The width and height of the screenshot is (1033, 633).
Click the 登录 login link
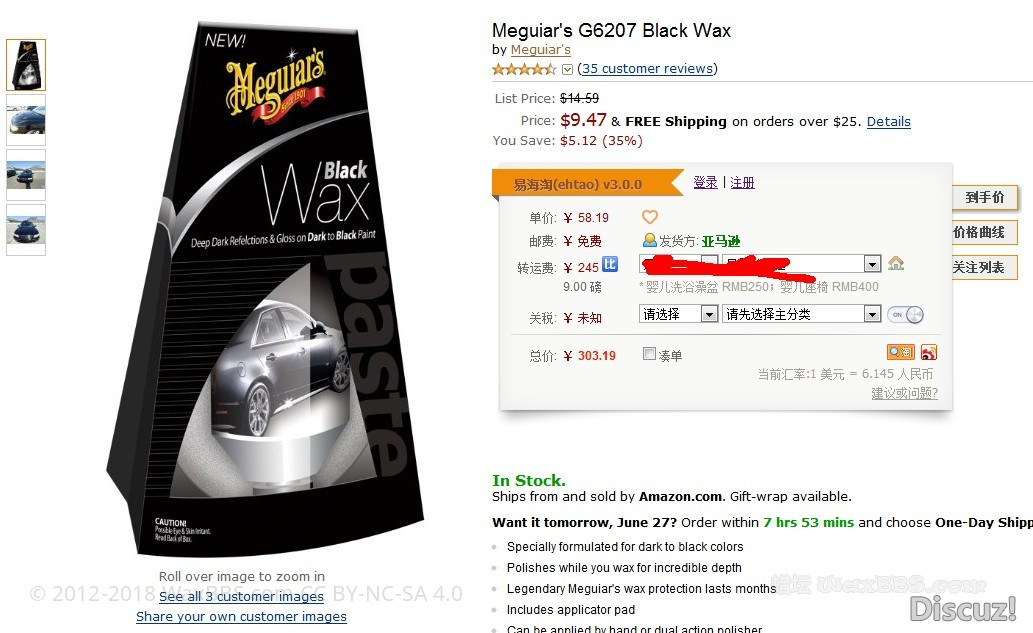click(x=705, y=182)
